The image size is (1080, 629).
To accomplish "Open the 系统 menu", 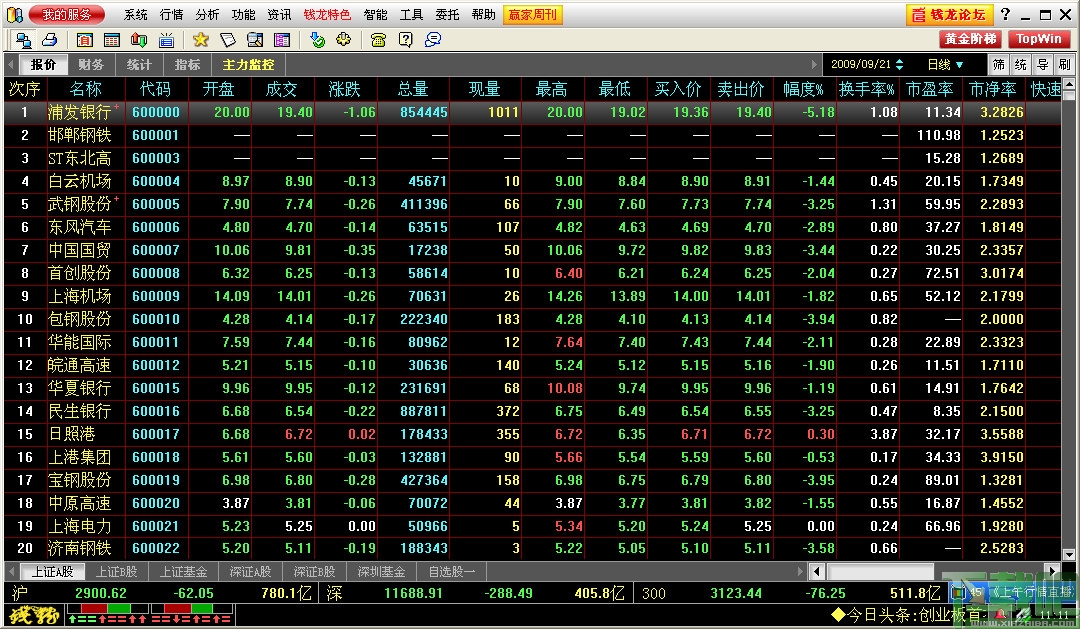I will tap(136, 14).
